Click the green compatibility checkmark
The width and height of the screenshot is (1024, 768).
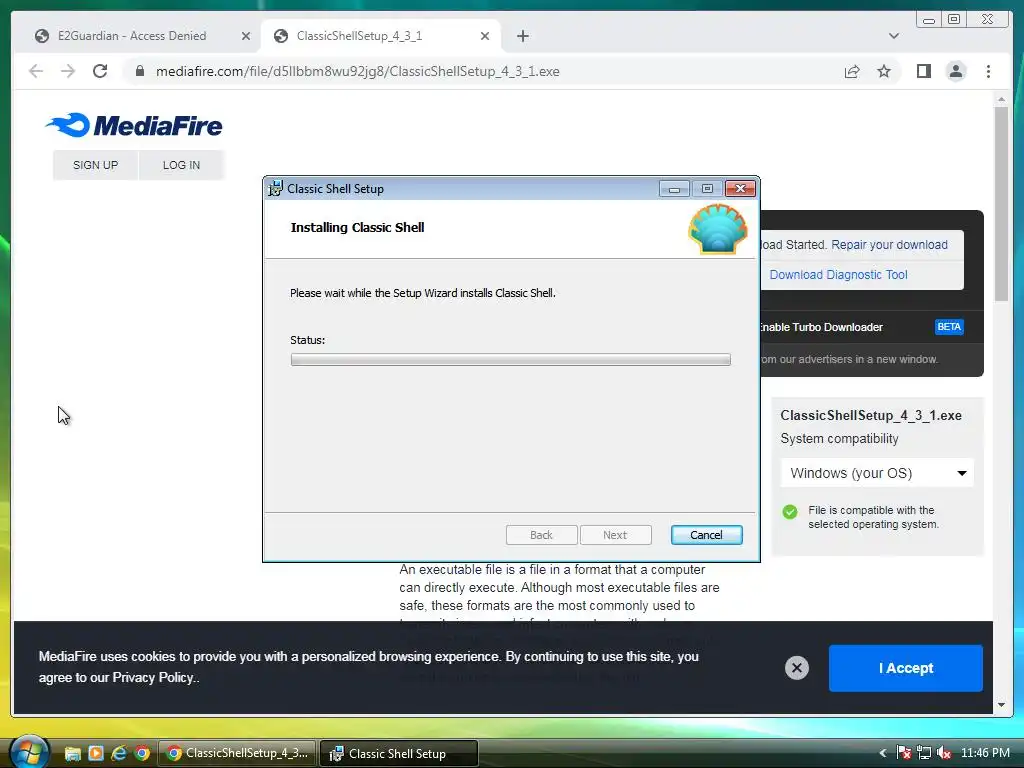click(x=790, y=511)
